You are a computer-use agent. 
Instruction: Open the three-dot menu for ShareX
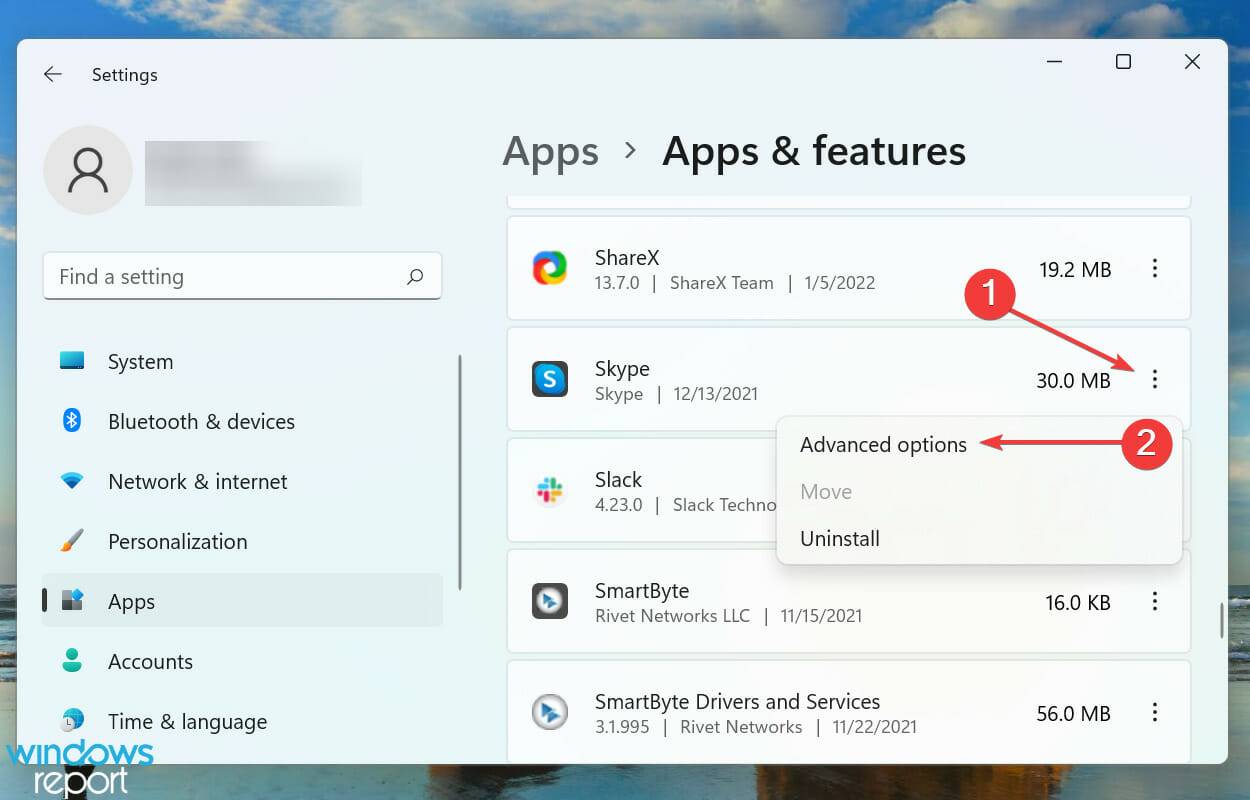(1155, 269)
